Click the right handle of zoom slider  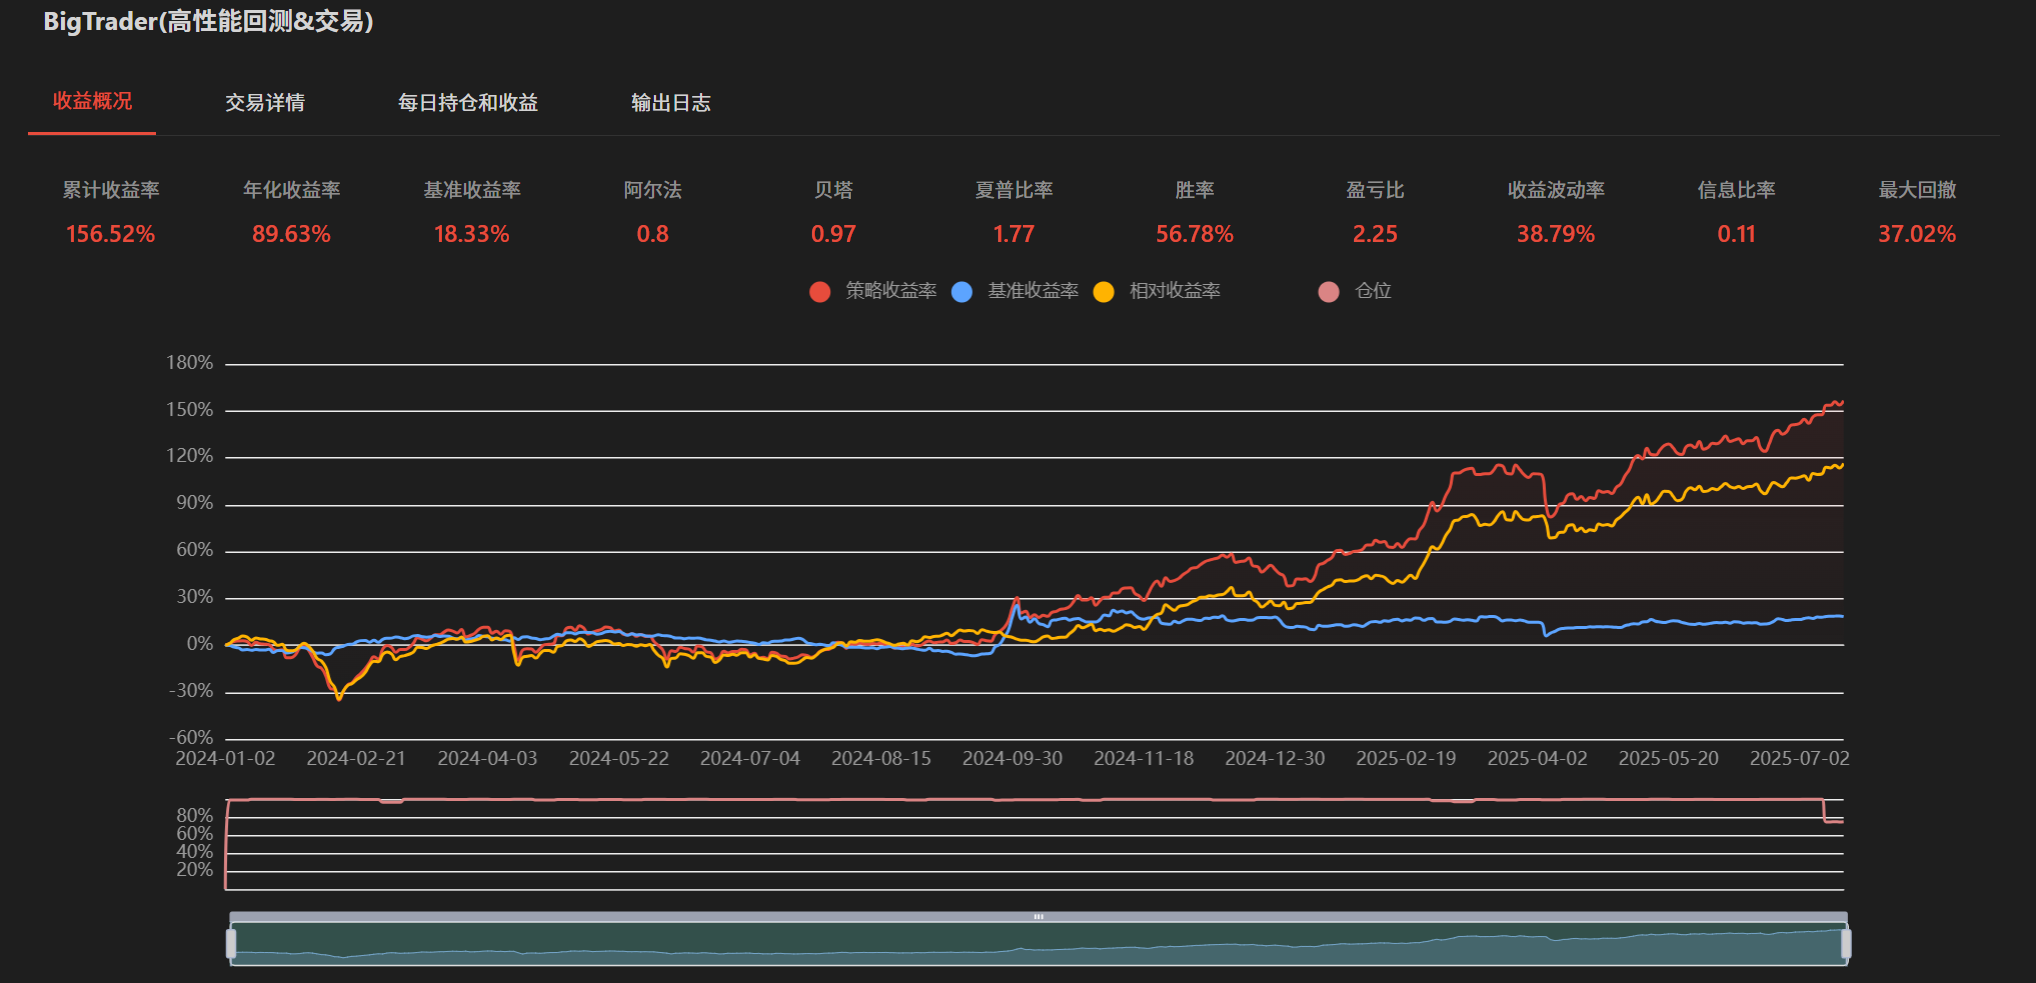tap(1846, 943)
